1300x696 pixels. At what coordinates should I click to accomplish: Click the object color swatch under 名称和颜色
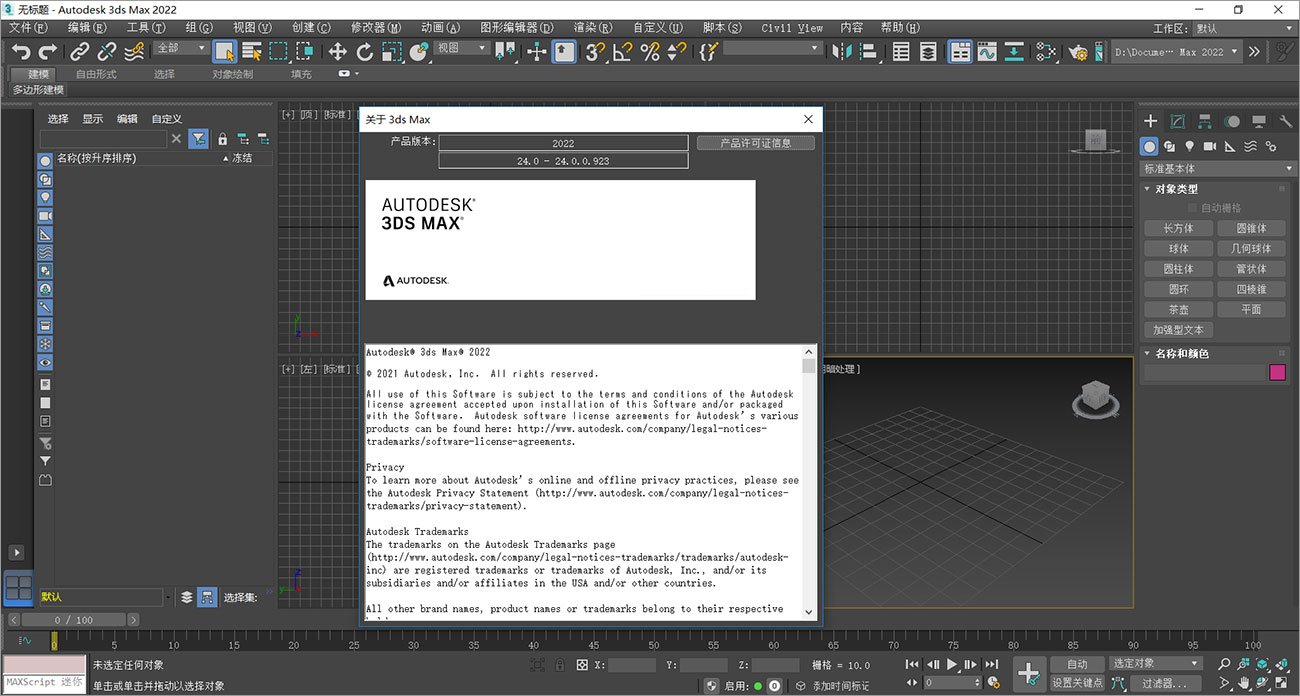pos(1277,372)
